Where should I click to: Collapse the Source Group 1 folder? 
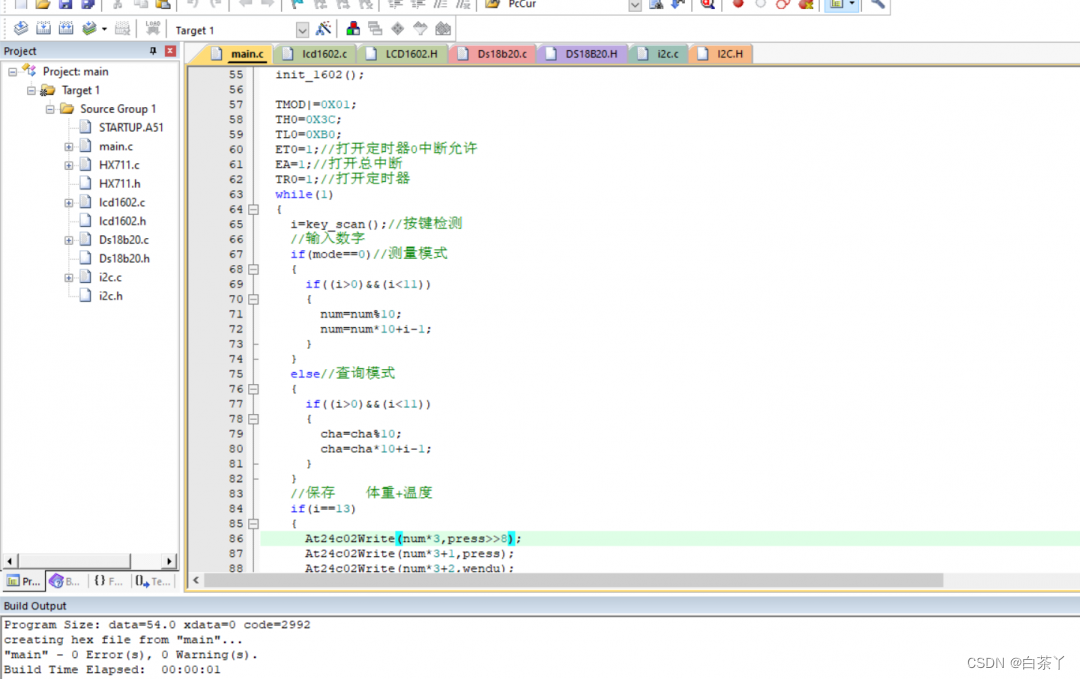click(50, 109)
